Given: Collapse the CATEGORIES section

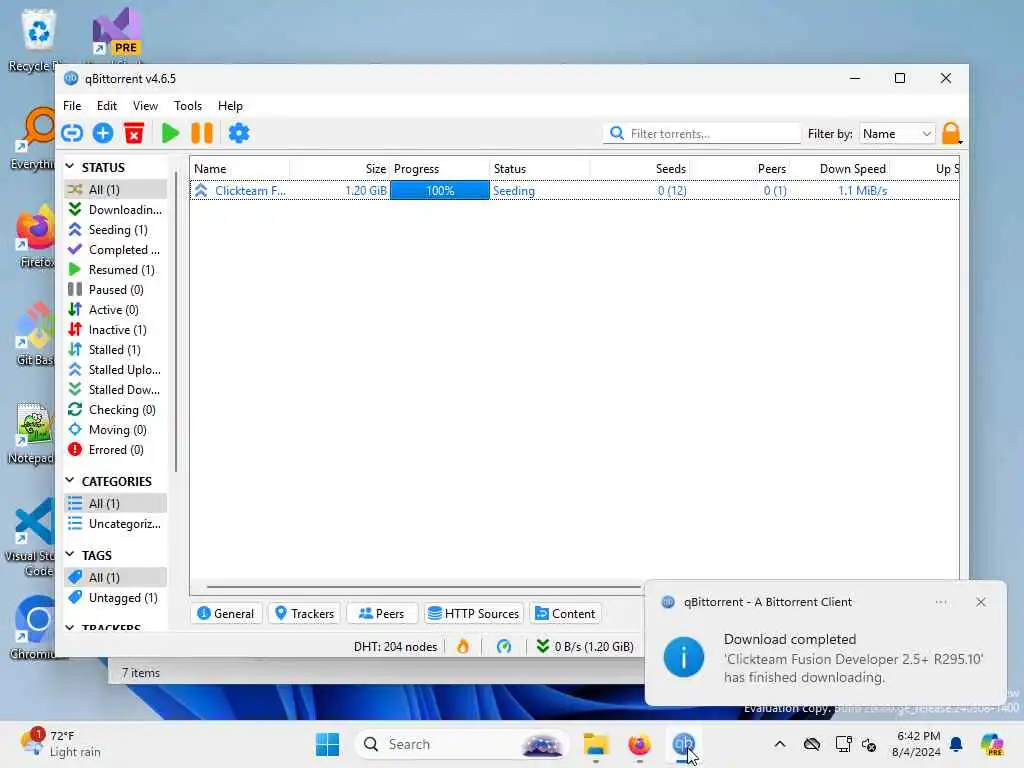Looking at the screenshot, I should click(70, 481).
